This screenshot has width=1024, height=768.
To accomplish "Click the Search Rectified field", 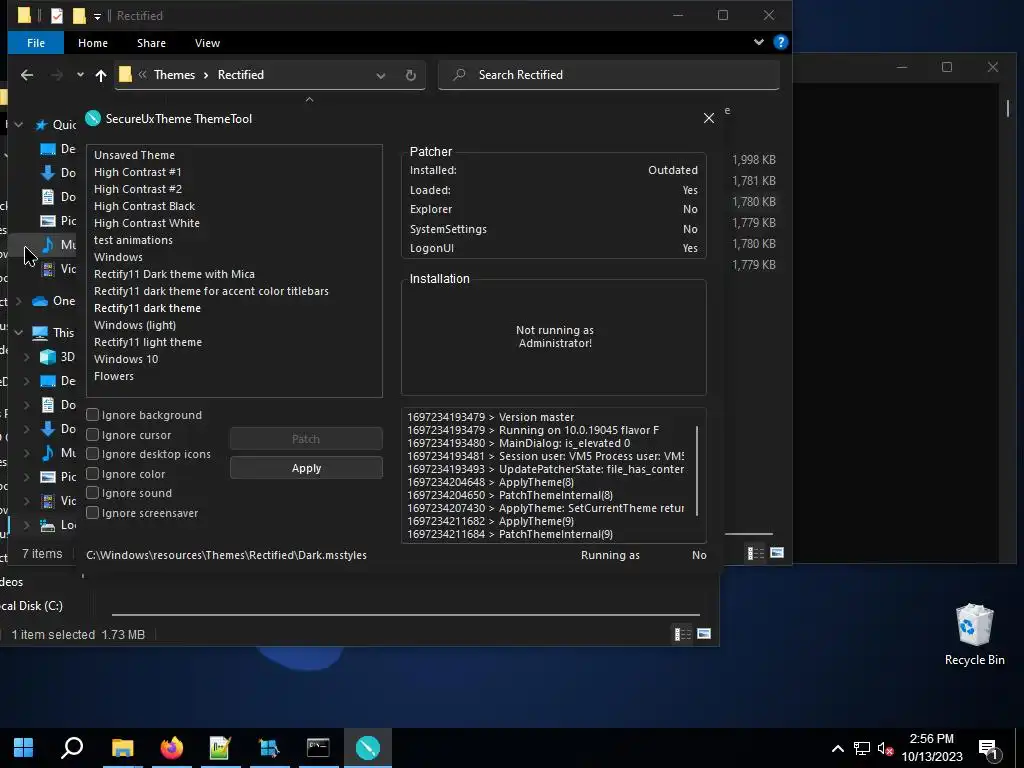I will (609, 74).
